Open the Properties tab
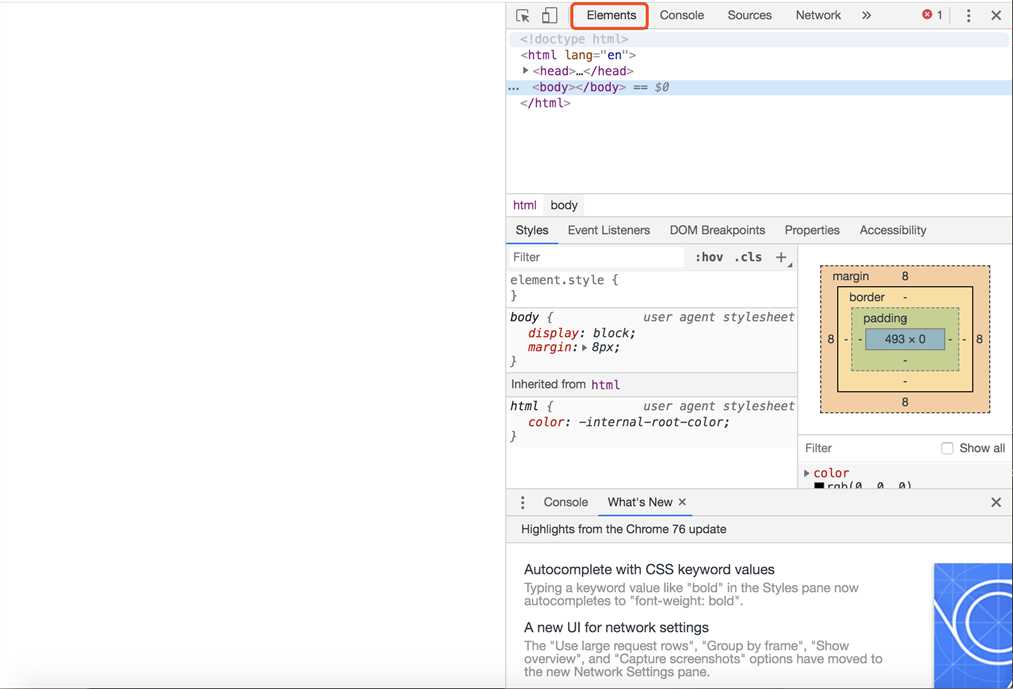 [812, 230]
